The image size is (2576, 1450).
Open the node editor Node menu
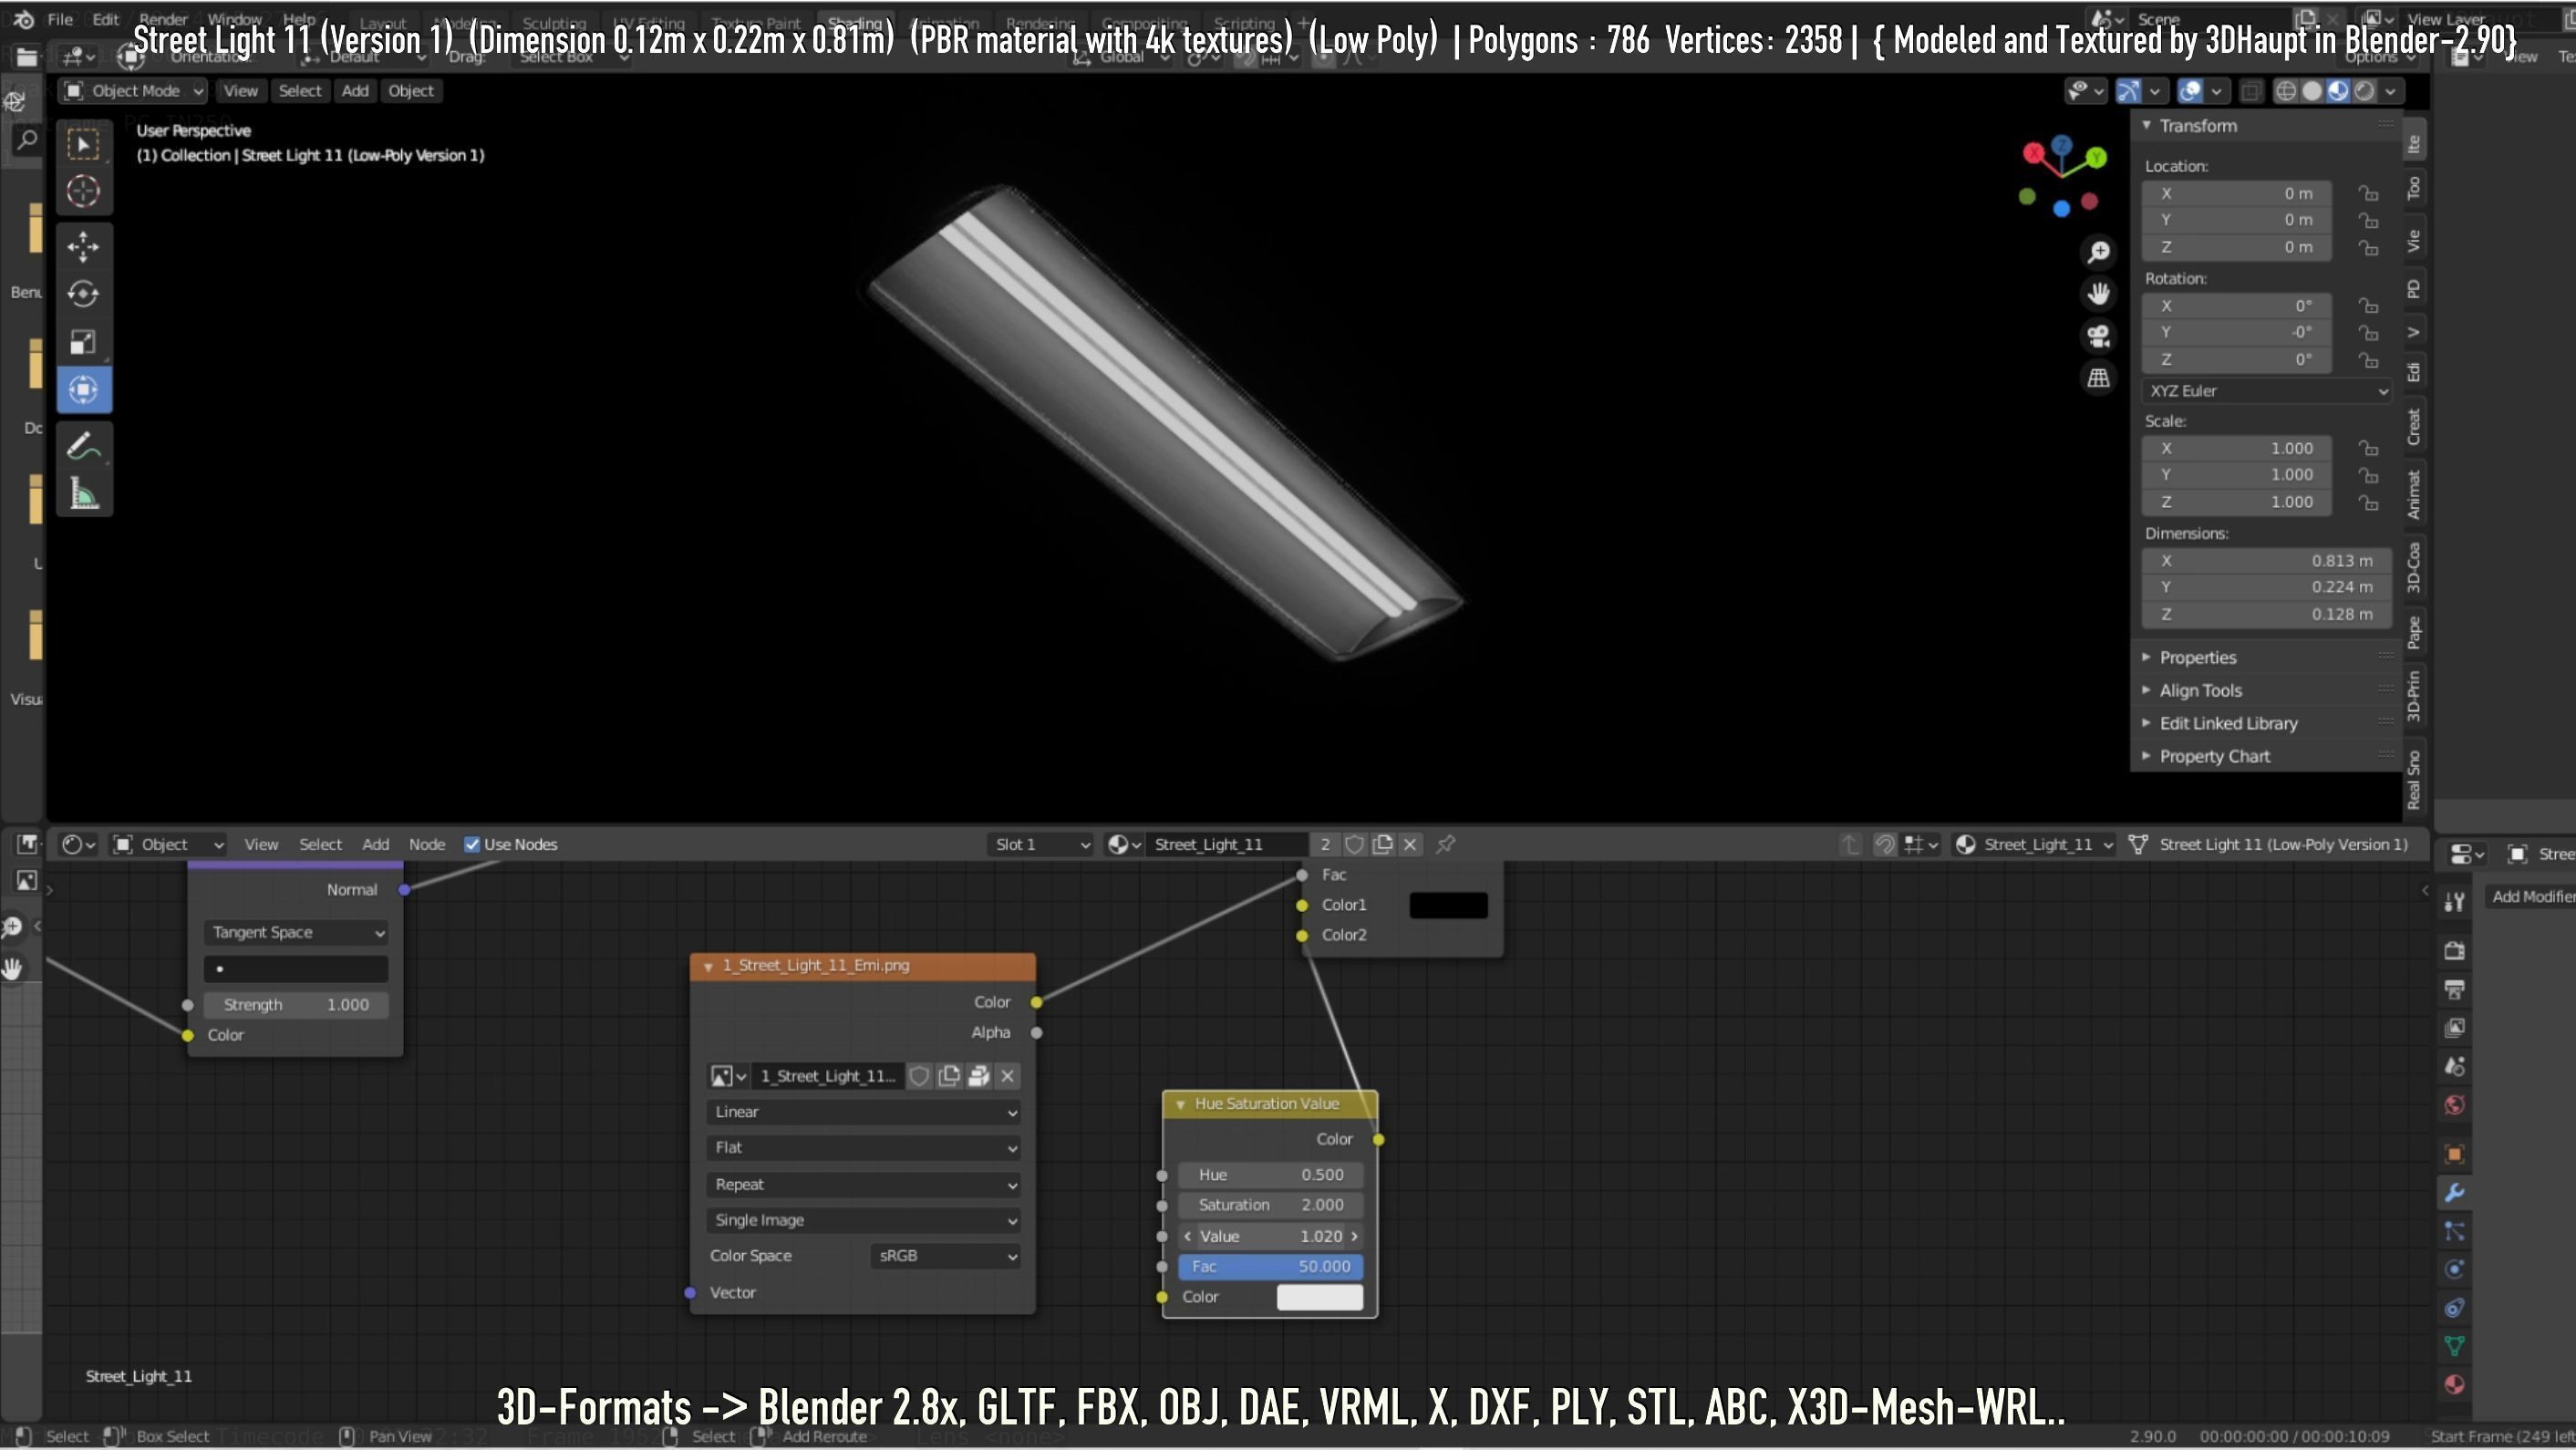click(427, 844)
